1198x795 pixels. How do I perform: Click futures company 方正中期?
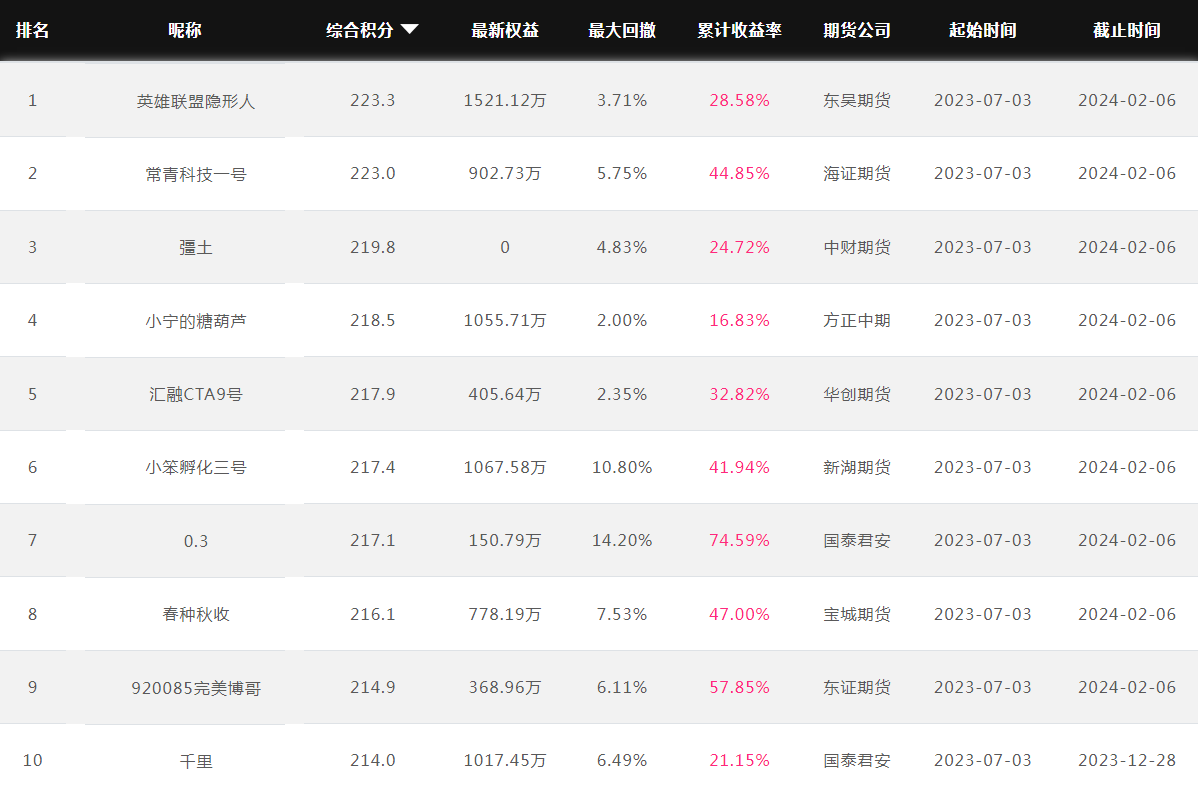pyautogui.click(x=856, y=320)
